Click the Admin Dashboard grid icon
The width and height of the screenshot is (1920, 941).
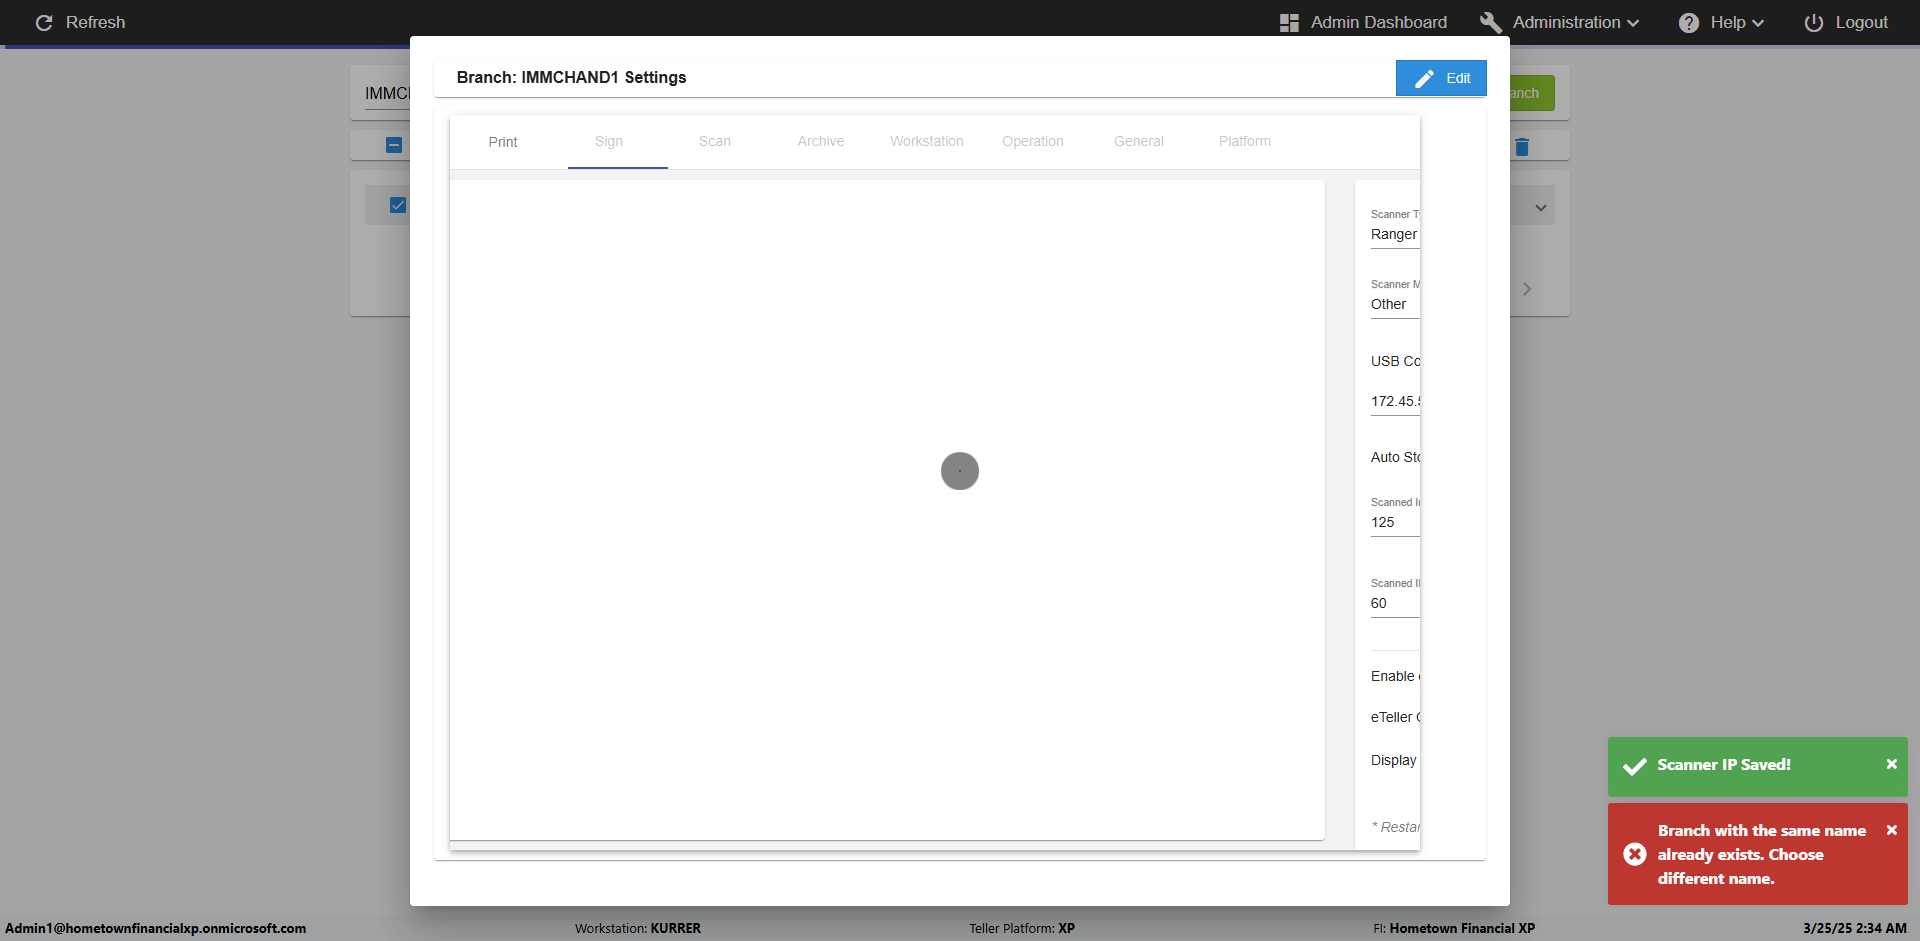point(1289,23)
